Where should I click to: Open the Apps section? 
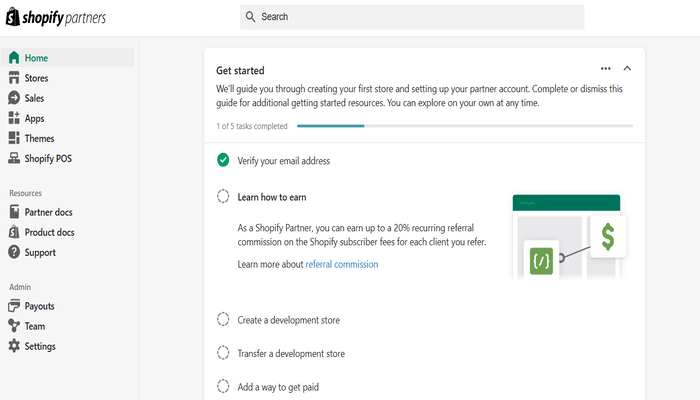(34, 118)
